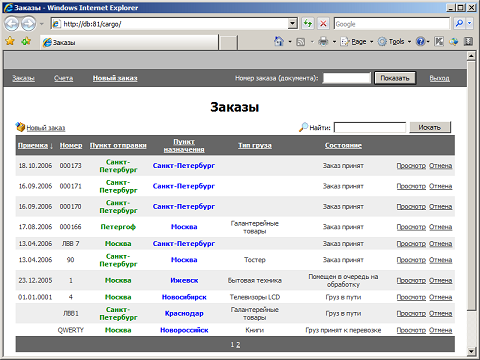Image resolution: width=480 pixels, height=360 pixels.
Task: Click the Home page icon
Action: tap(279, 41)
